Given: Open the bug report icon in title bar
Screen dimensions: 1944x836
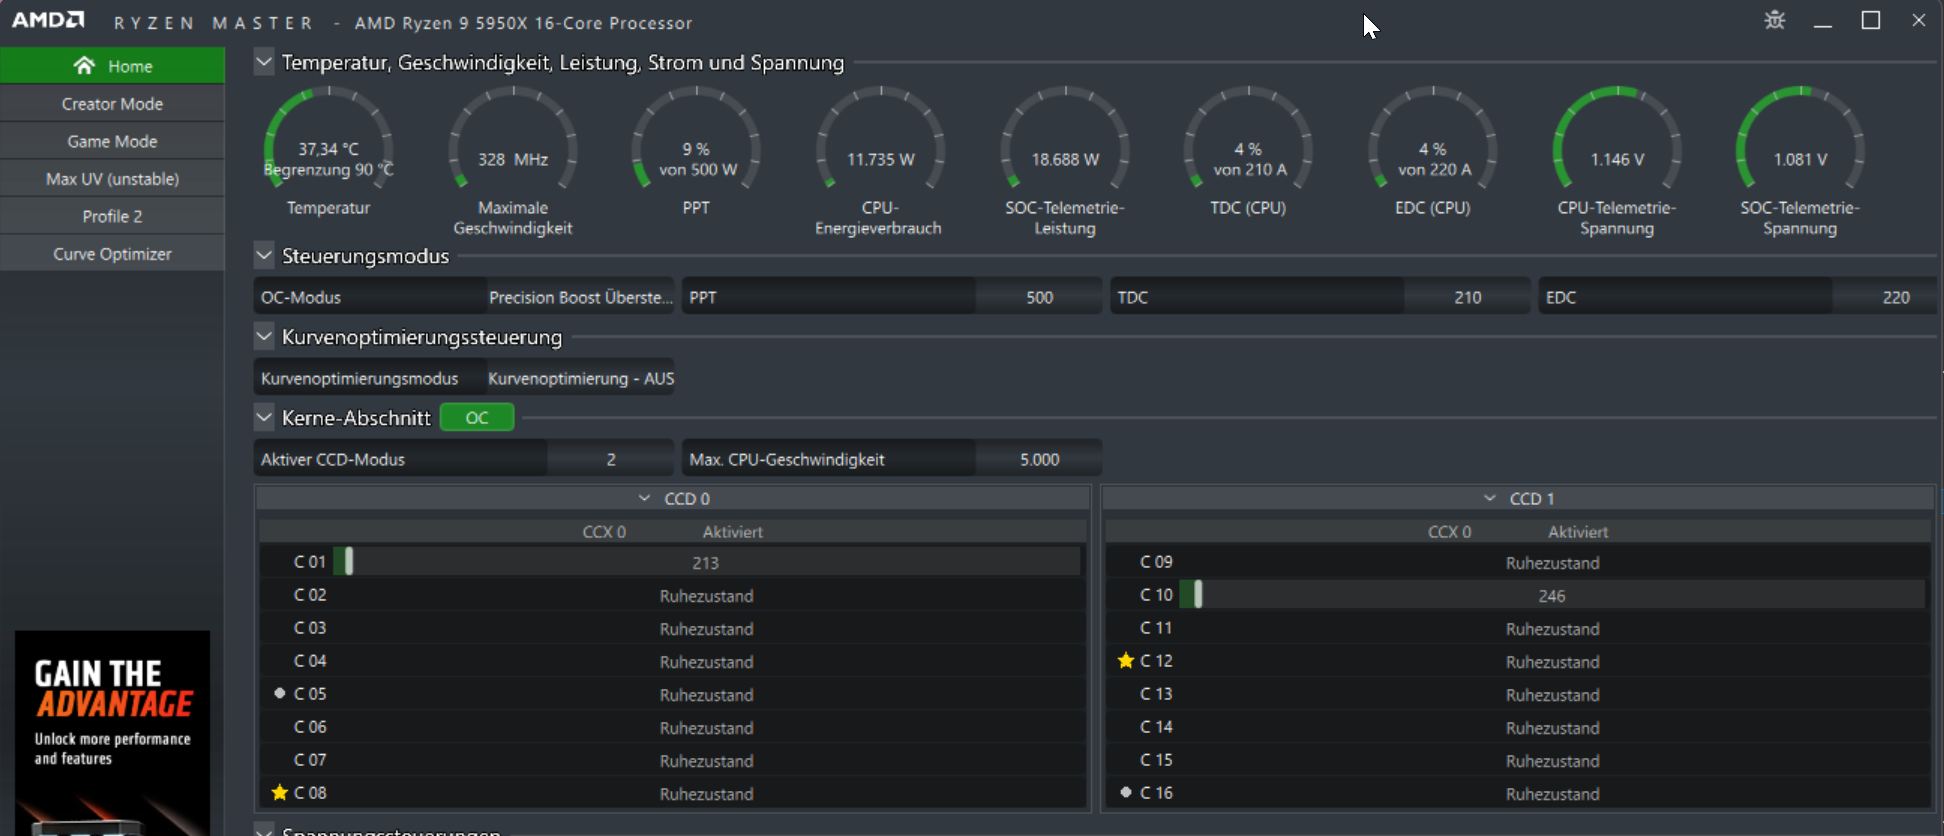Looking at the screenshot, I should coord(1775,20).
